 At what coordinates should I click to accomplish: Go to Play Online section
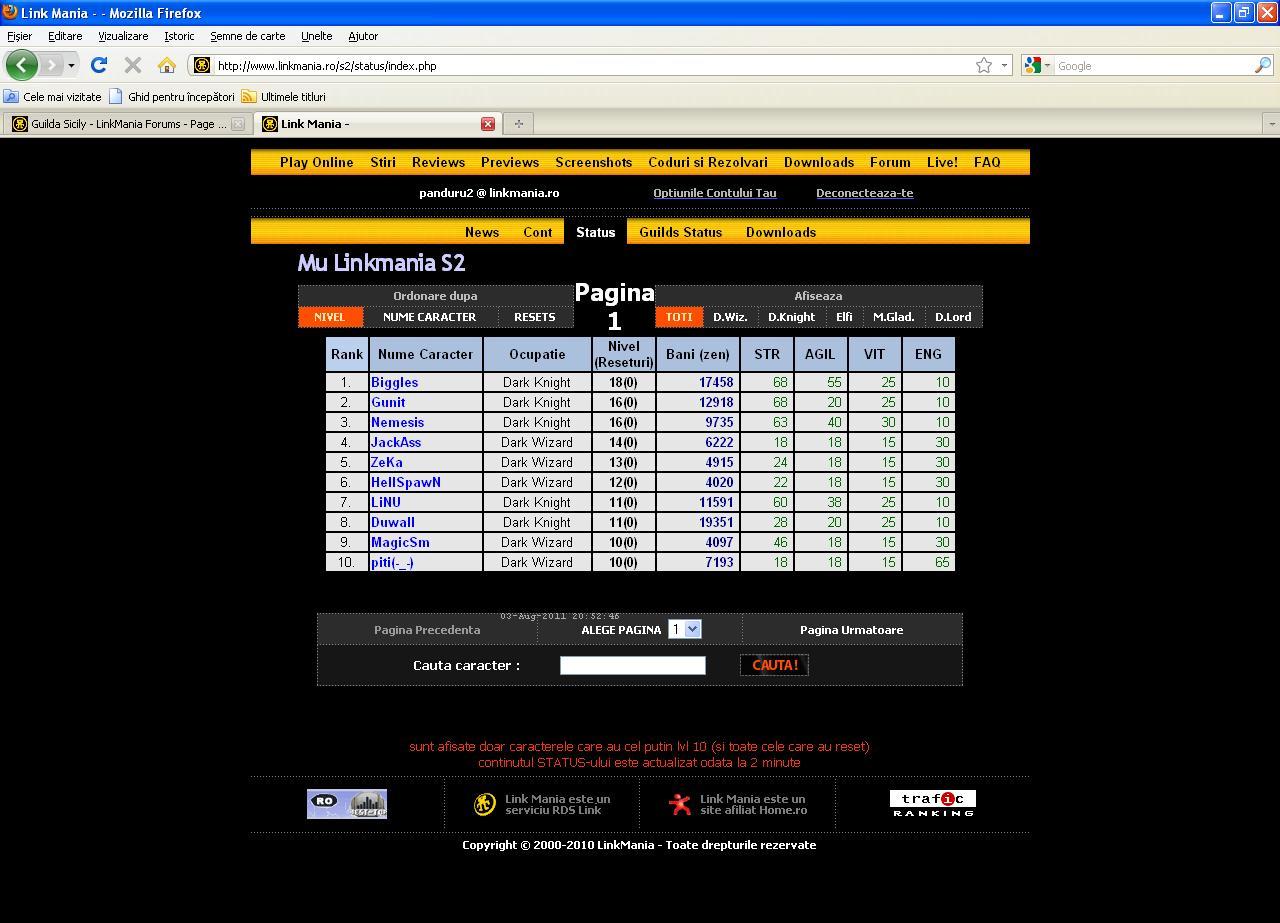click(x=316, y=162)
